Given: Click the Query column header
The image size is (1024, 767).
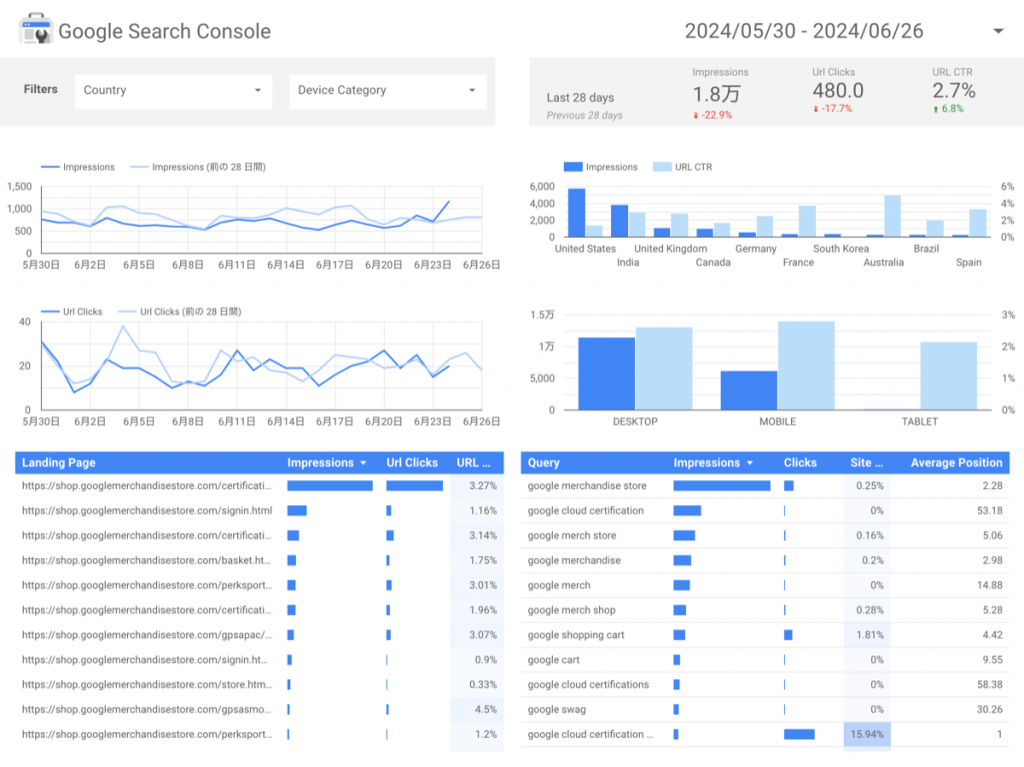Looking at the screenshot, I should coord(543,463).
